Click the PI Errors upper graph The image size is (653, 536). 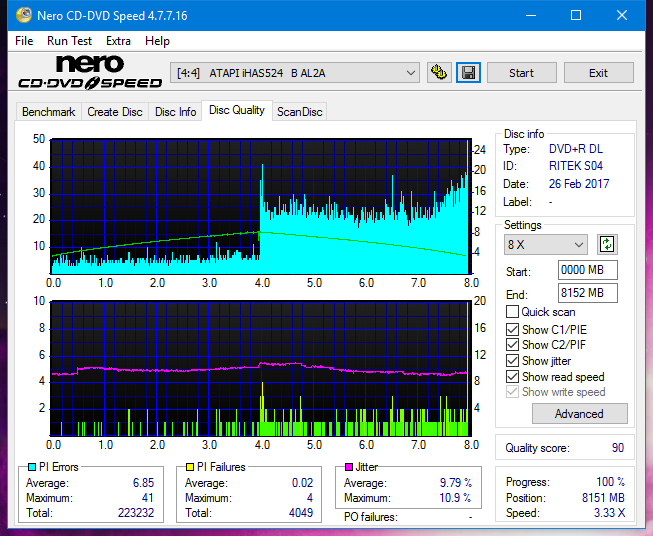(x=261, y=207)
